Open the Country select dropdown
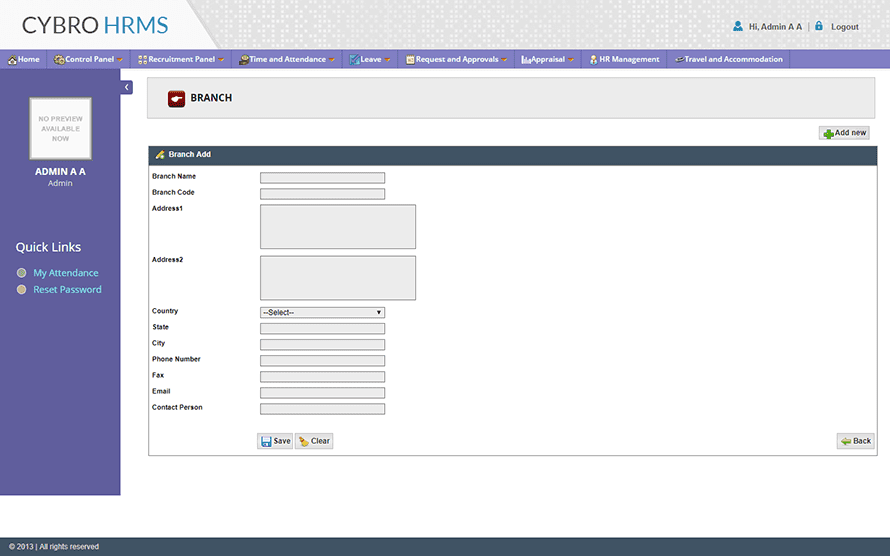This screenshot has width=890, height=556. click(322, 313)
